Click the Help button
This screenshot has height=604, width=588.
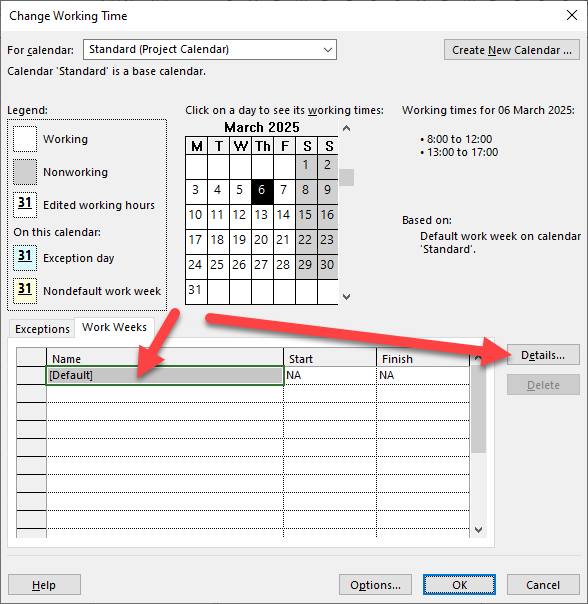[x=44, y=585]
